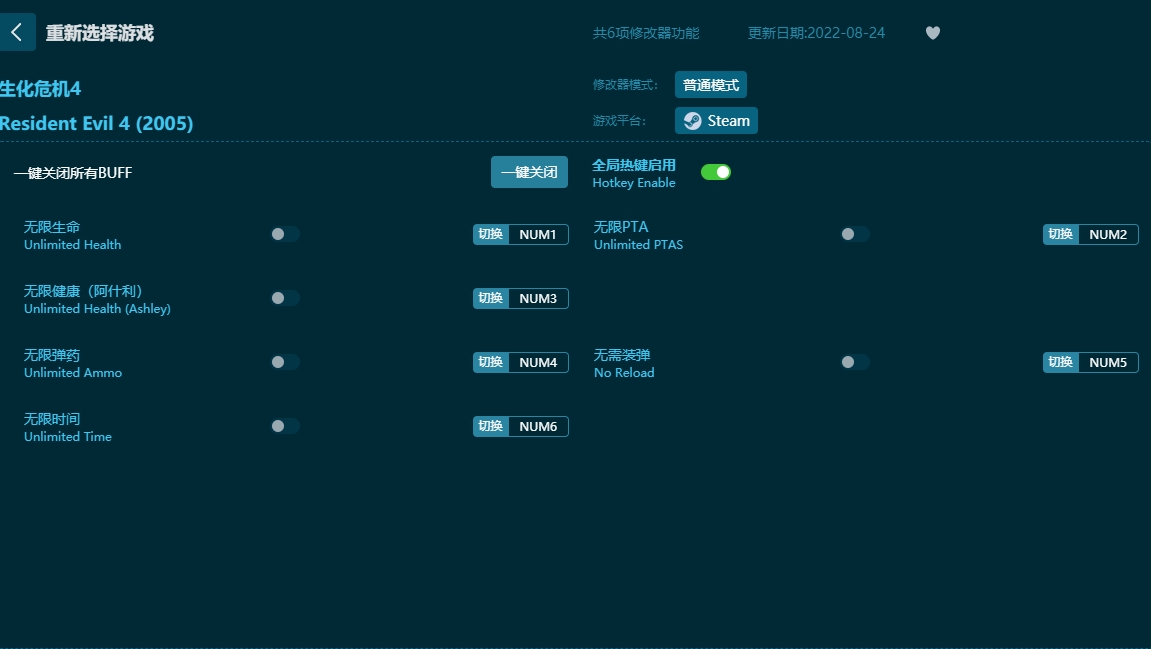
Task: Click the heart favorite icon
Action: click(x=932, y=33)
